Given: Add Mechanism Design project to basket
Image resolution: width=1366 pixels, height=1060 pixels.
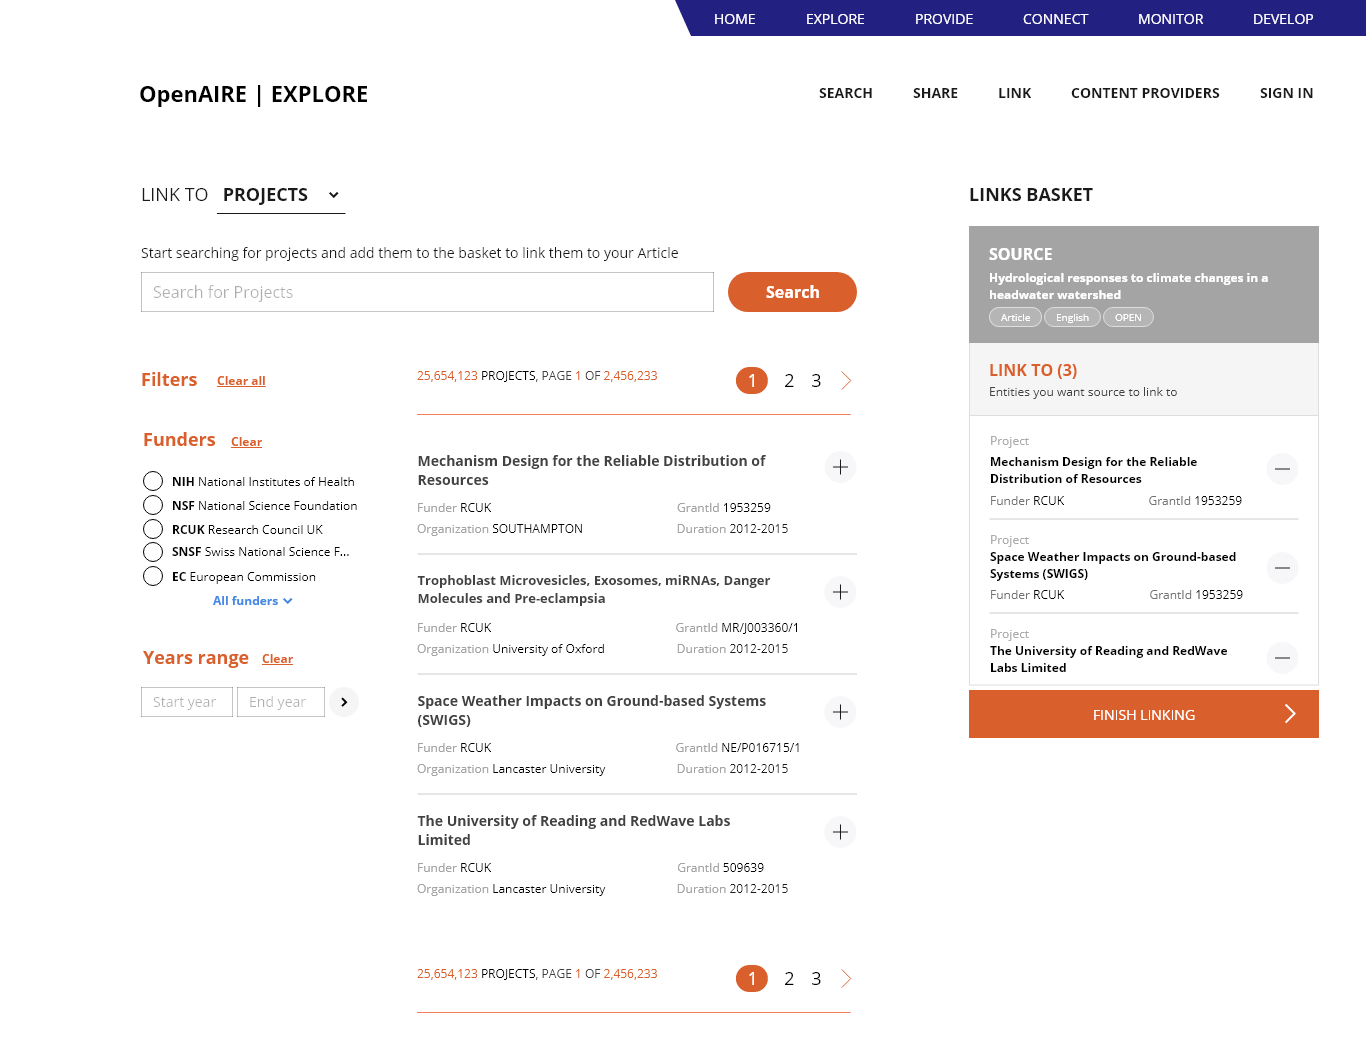Looking at the screenshot, I should coord(840,467).
